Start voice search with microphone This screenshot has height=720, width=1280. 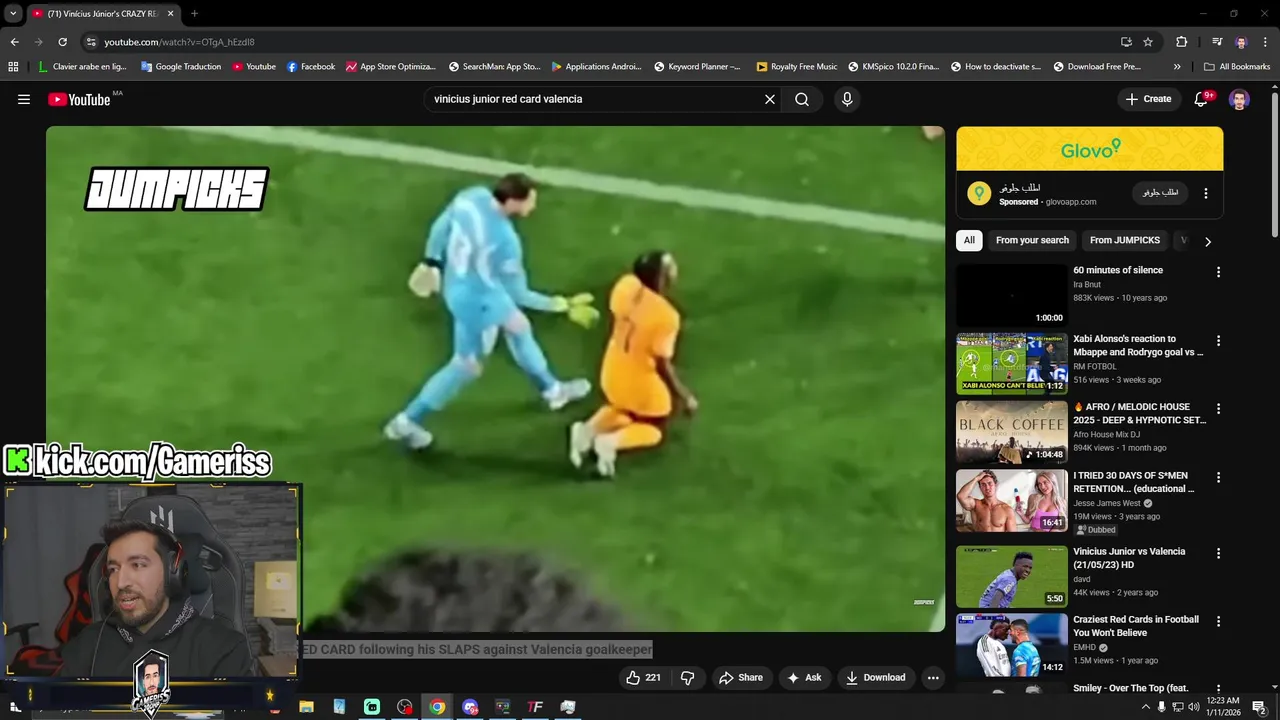(847, 99)
